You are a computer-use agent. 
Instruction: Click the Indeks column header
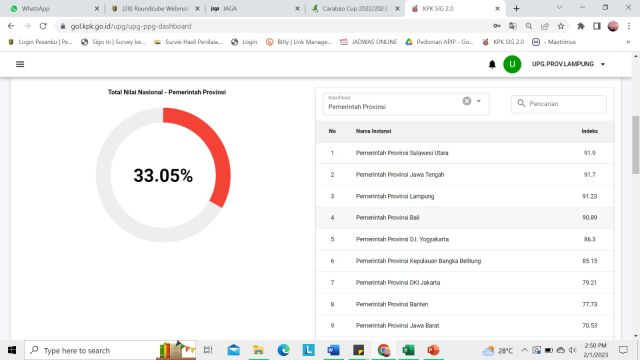[589, 131]
